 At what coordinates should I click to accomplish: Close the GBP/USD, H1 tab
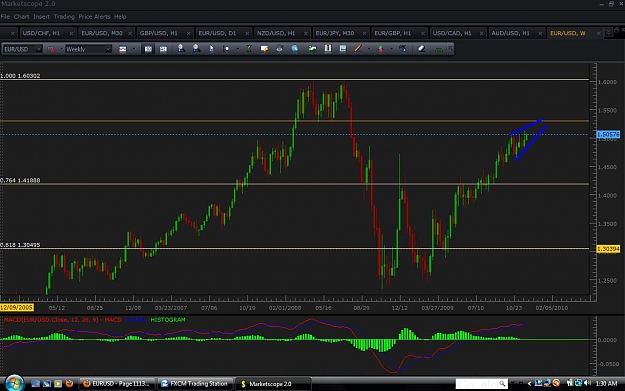click(189, 33)
